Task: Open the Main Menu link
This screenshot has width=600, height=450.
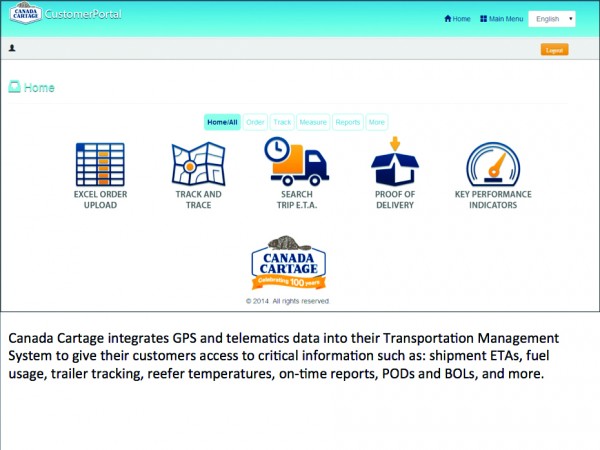Action: (x=501, y=19)
